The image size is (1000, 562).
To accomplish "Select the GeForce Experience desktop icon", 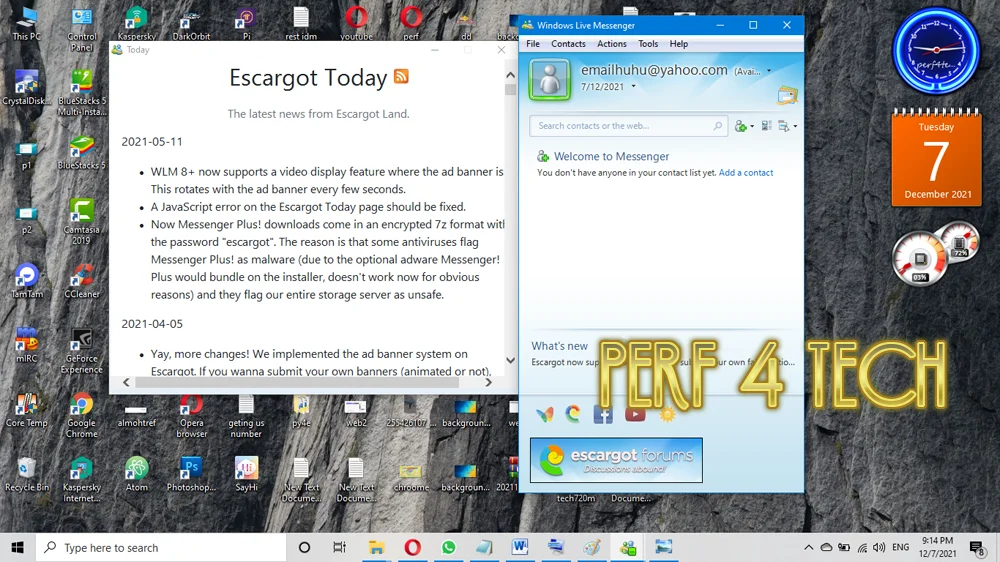I will [82, 351].
